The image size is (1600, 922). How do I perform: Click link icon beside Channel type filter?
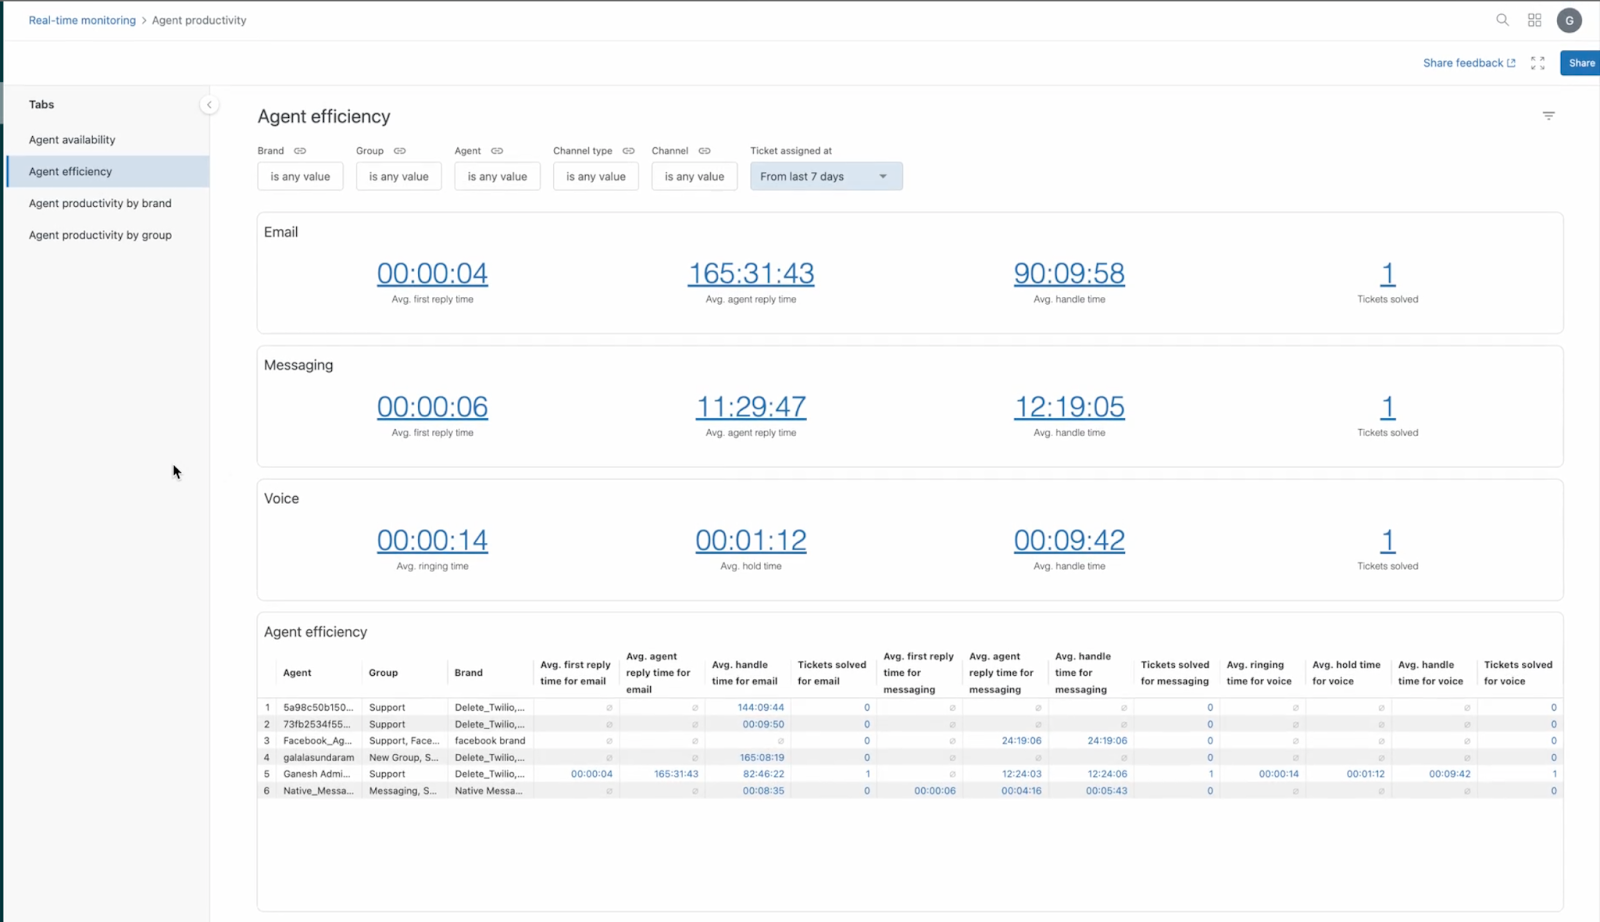coord(628,151)
